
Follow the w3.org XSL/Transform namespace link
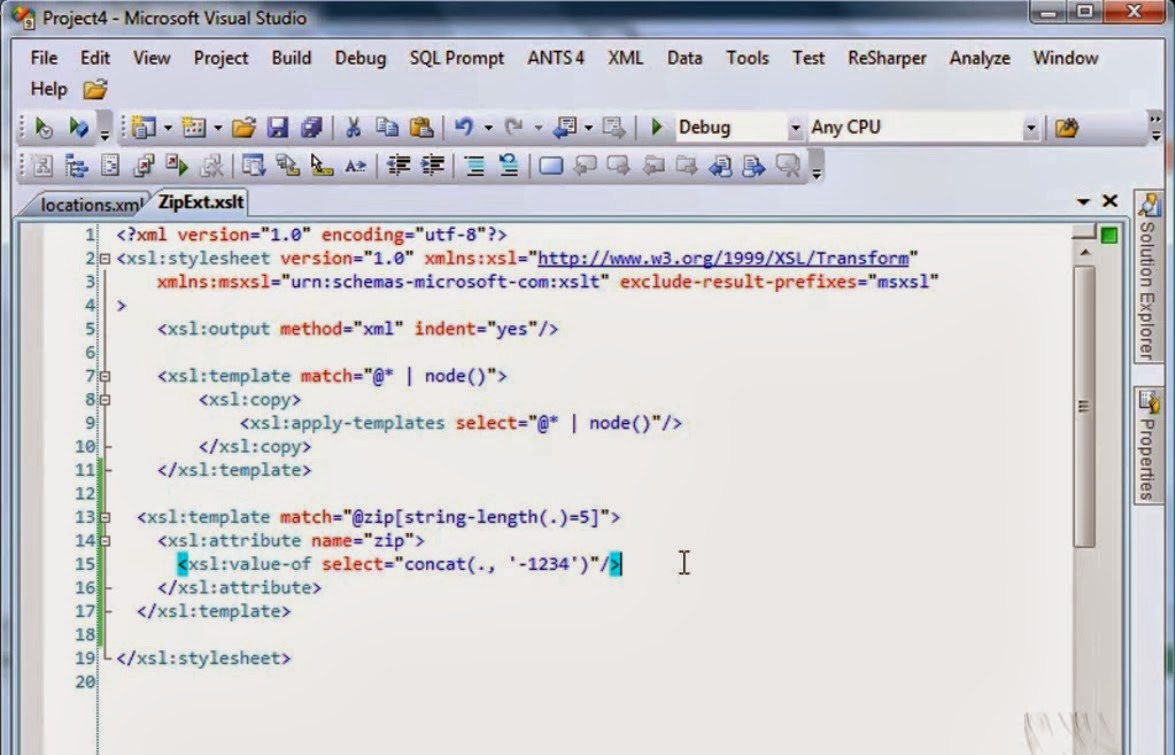pyautogui.click(x=723, y=258)
